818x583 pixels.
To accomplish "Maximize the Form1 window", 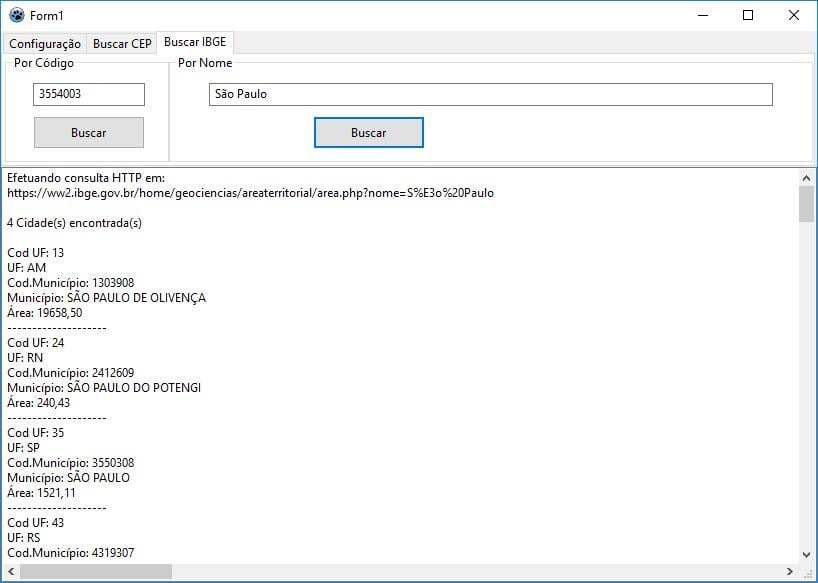I will pos(748,15).
